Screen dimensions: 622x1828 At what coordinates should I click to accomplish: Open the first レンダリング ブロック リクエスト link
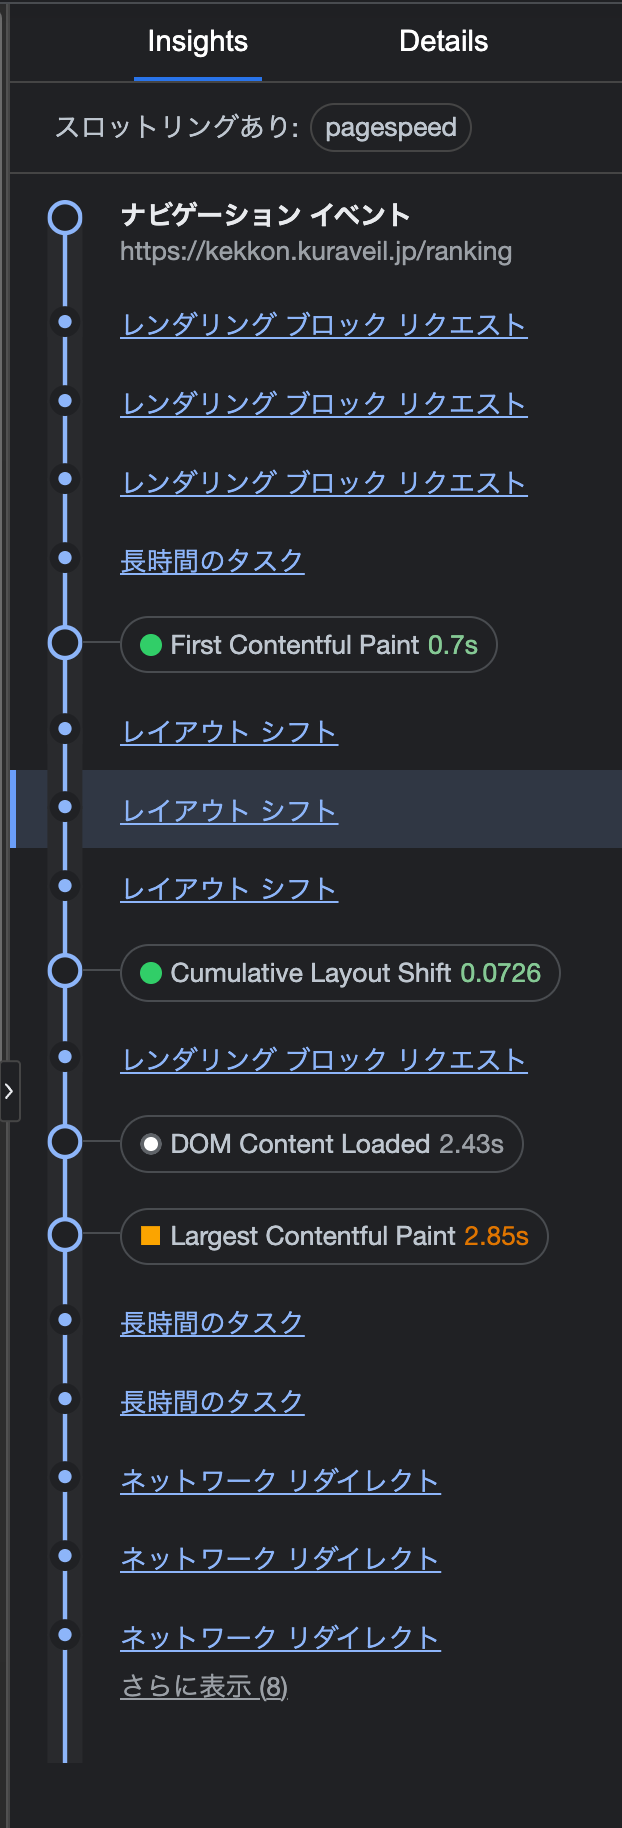[x=324, y=325]
